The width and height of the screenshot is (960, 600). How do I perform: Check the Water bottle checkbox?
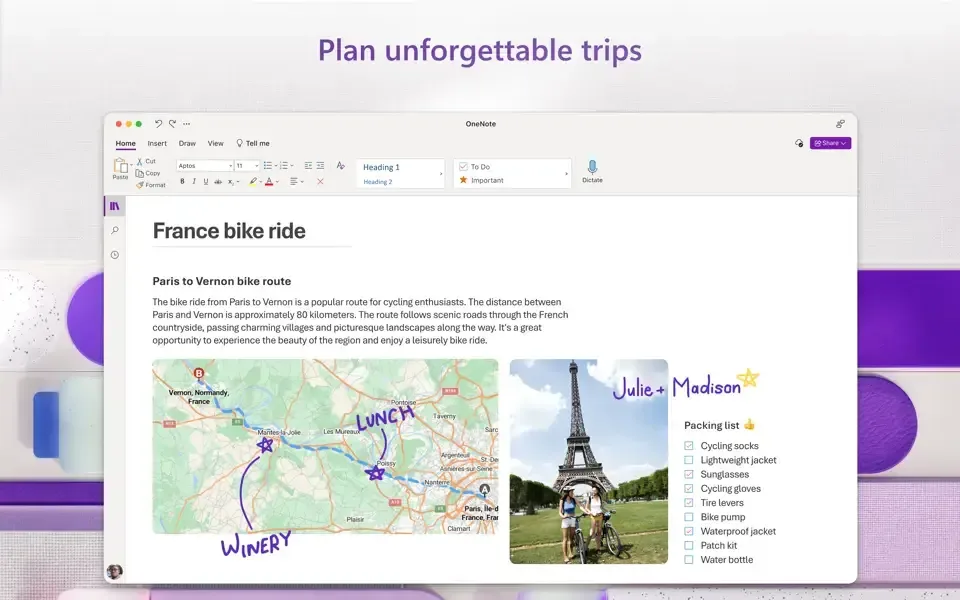click(x=689, y=560)
